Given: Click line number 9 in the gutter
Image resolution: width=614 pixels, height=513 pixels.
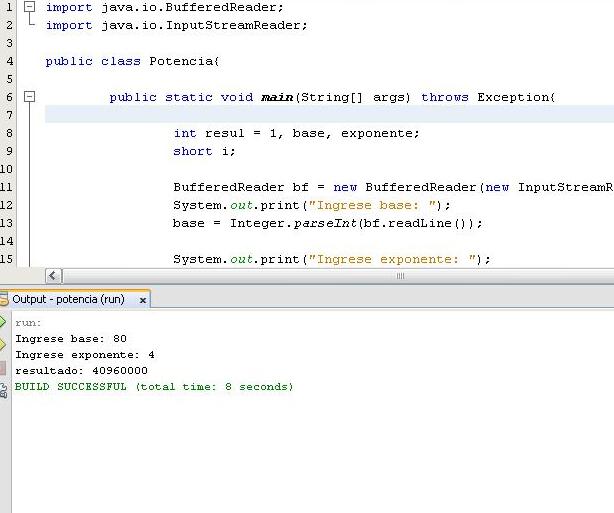Looking at the screenshot, I should pos(9,151).
